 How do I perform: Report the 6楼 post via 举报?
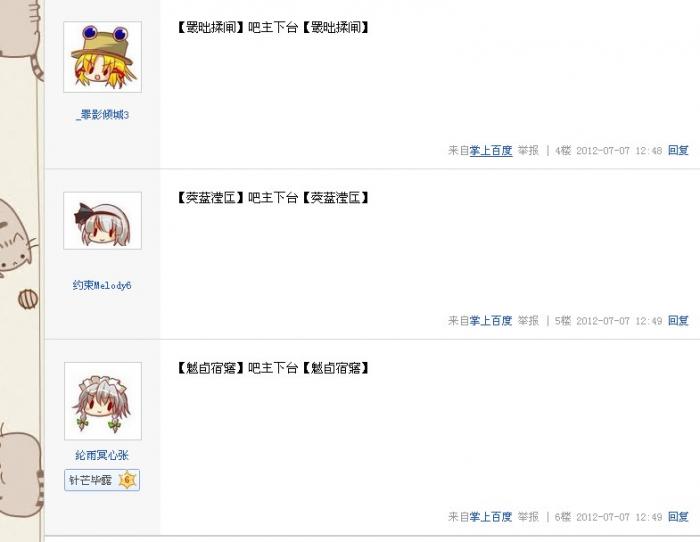[528, 517]
